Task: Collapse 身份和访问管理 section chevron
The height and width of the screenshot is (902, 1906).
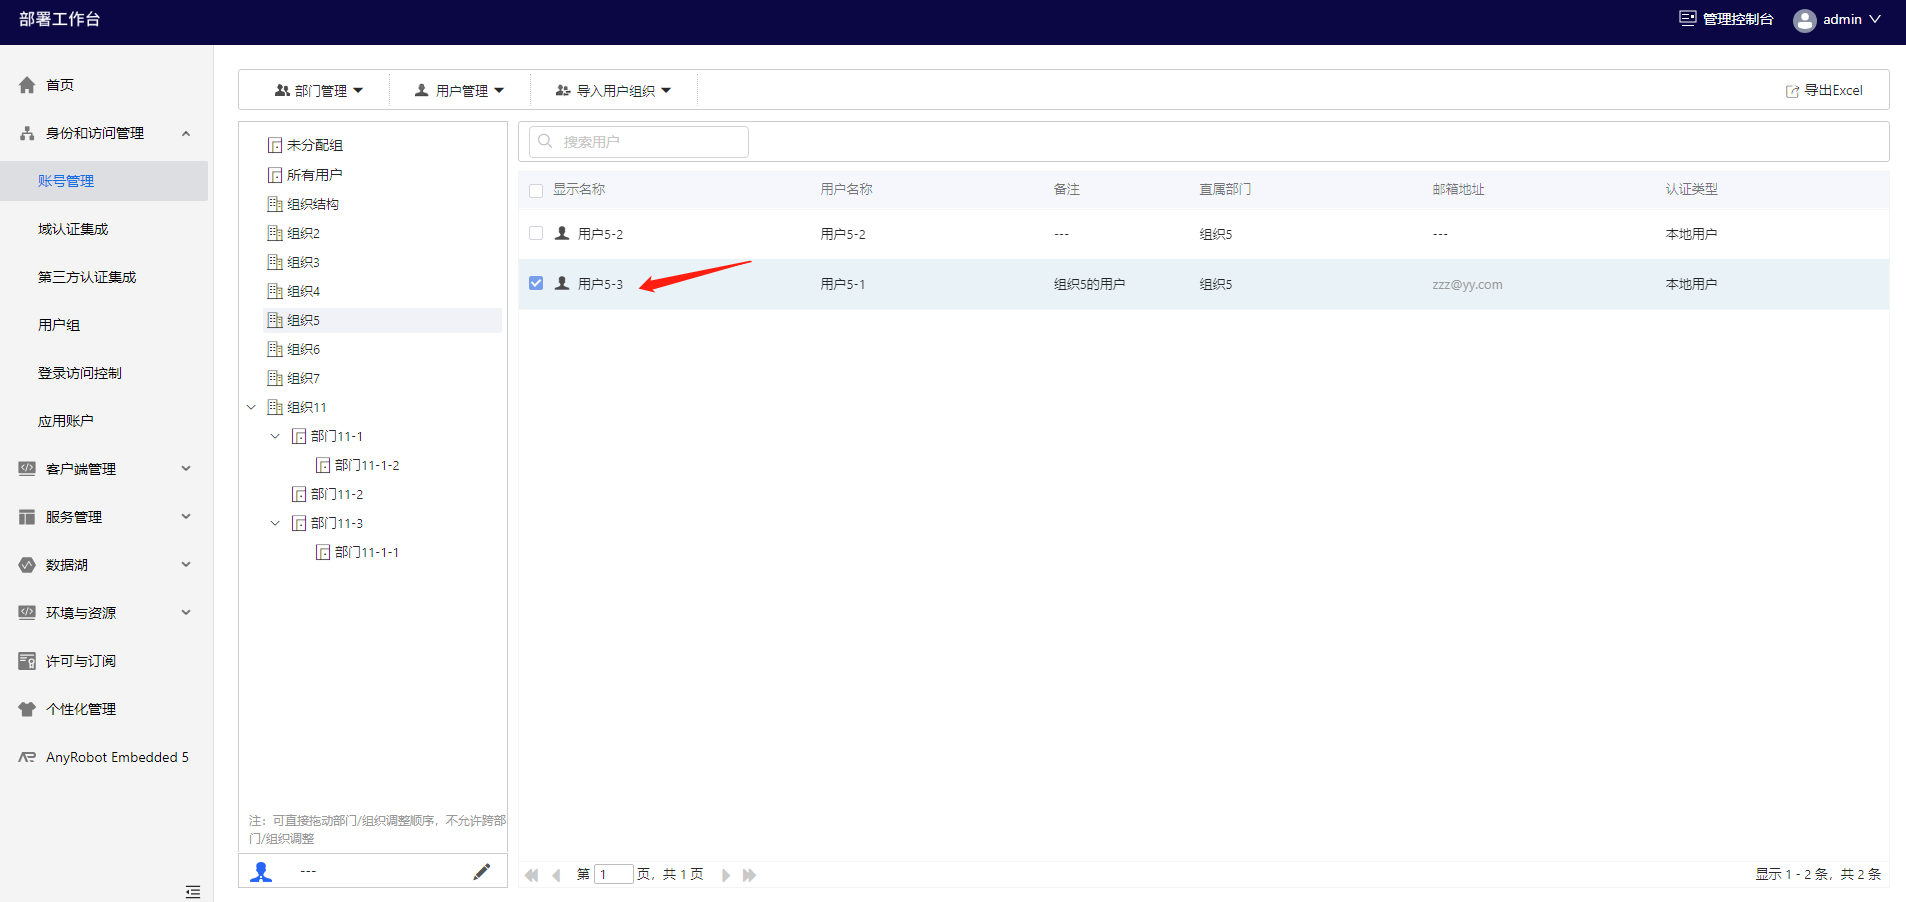Action: point(186,133)
